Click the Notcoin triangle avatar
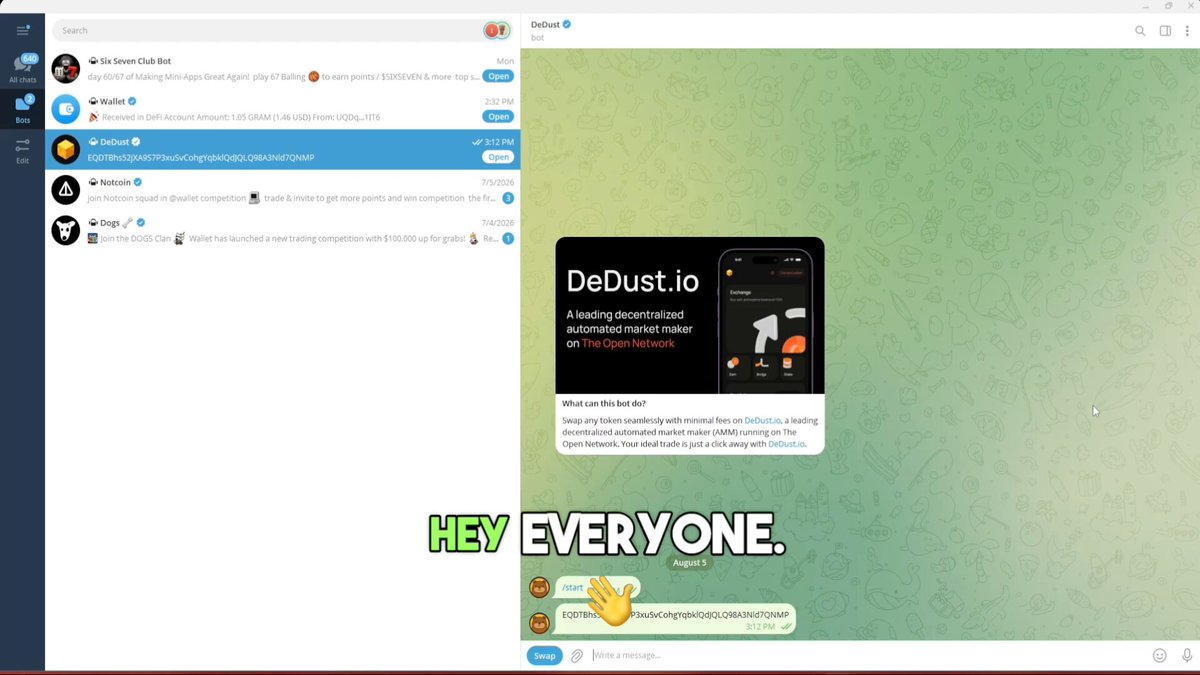Screen dimensions: 1200x675 tap(66, 190)
